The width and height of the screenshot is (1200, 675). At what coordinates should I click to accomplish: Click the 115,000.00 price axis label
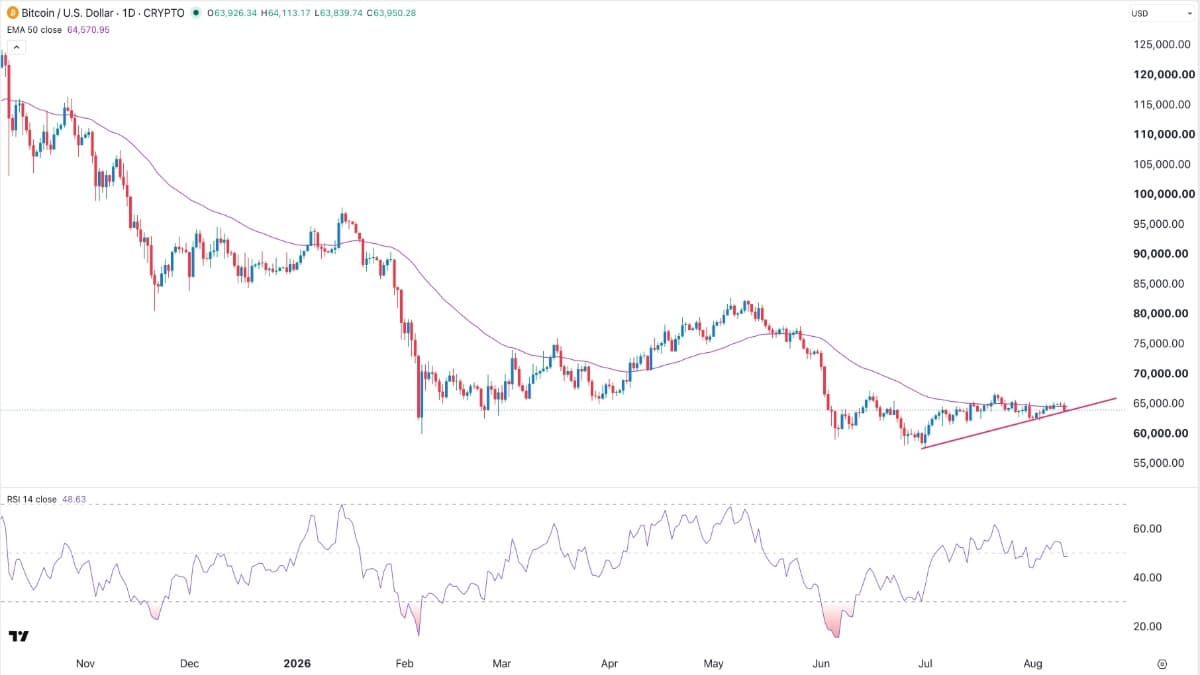[1160, 105]
